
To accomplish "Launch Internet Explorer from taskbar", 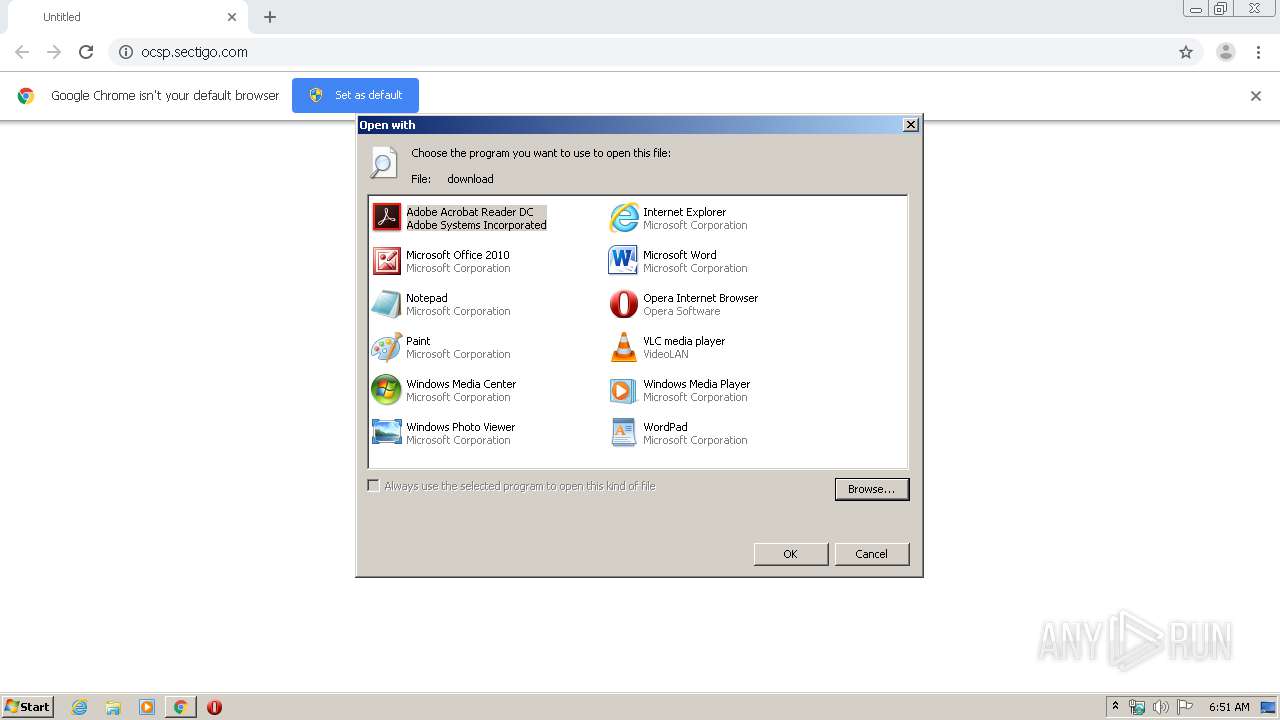I will [79, 707].
